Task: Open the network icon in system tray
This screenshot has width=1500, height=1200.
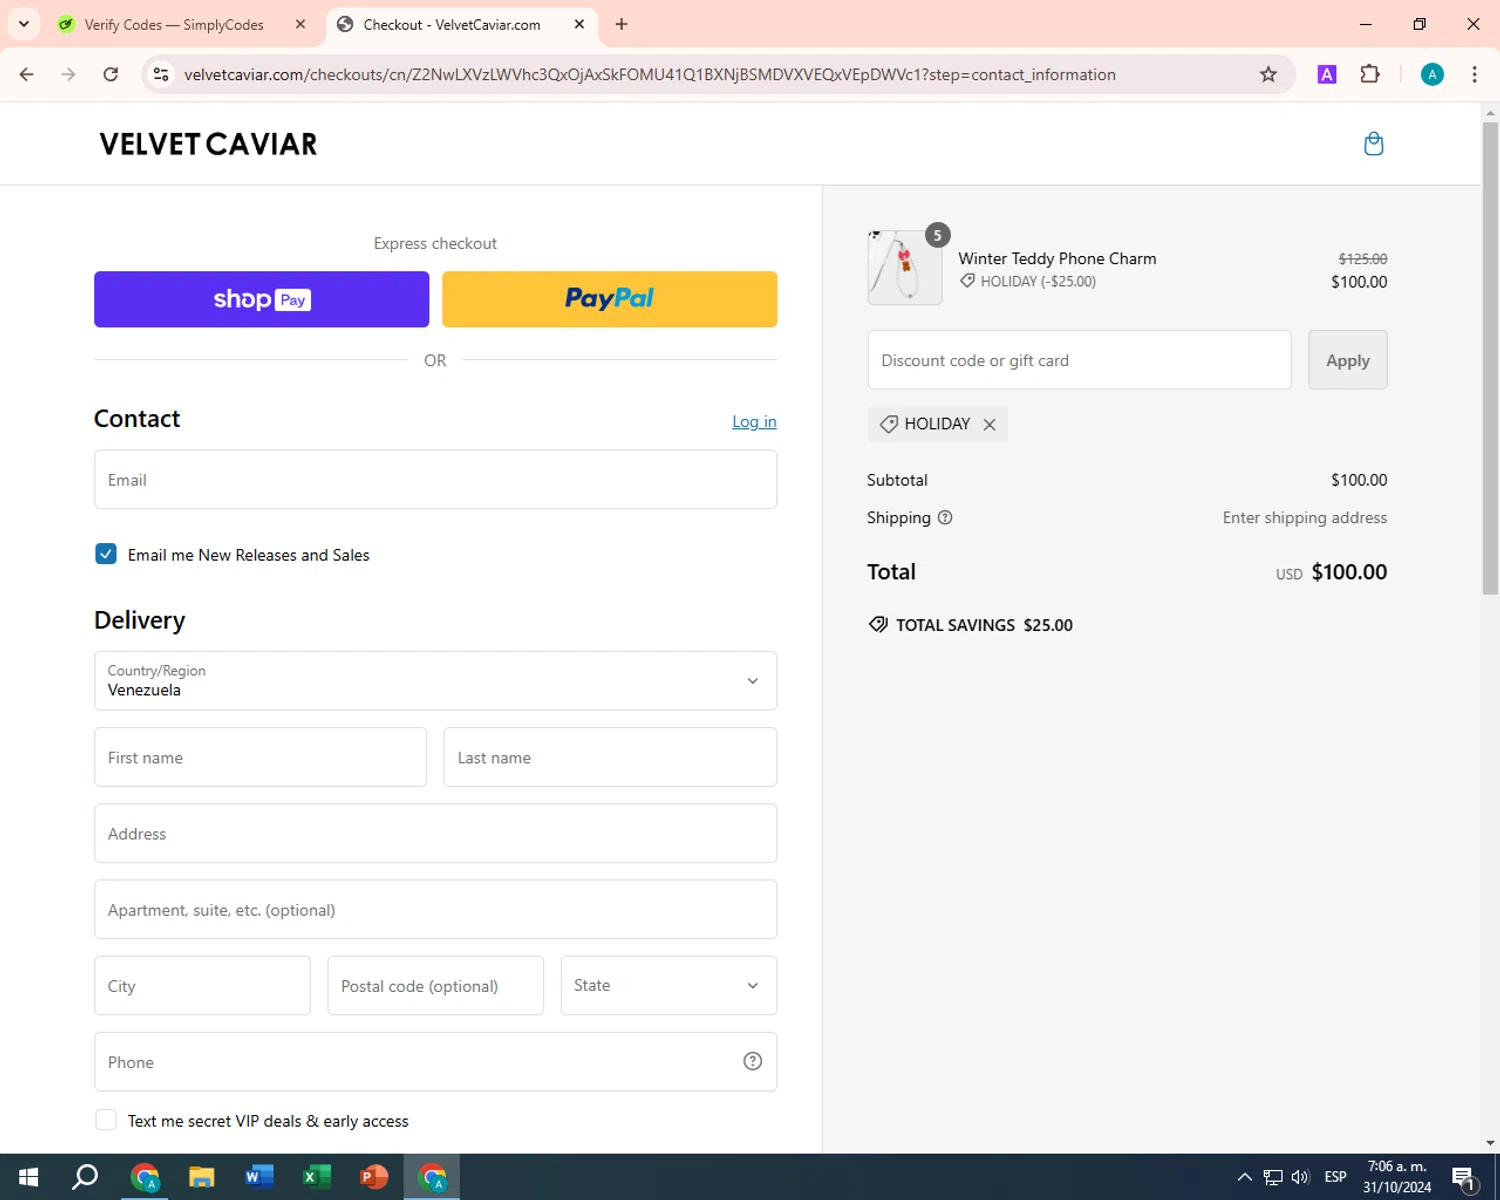Action: pyautogui.click(x=1273, y=1177)
